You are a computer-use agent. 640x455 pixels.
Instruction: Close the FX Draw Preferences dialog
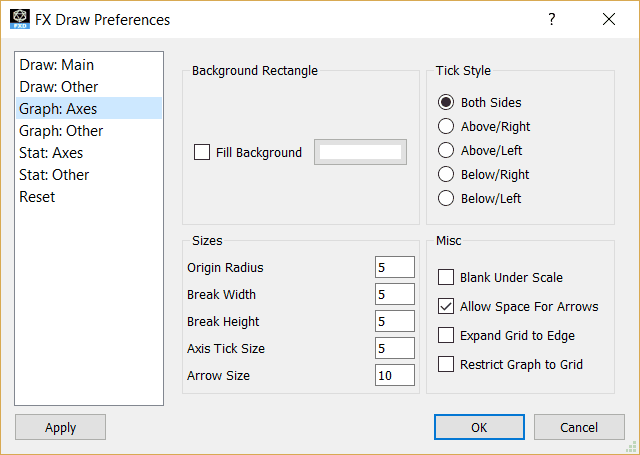coord(609,19)
